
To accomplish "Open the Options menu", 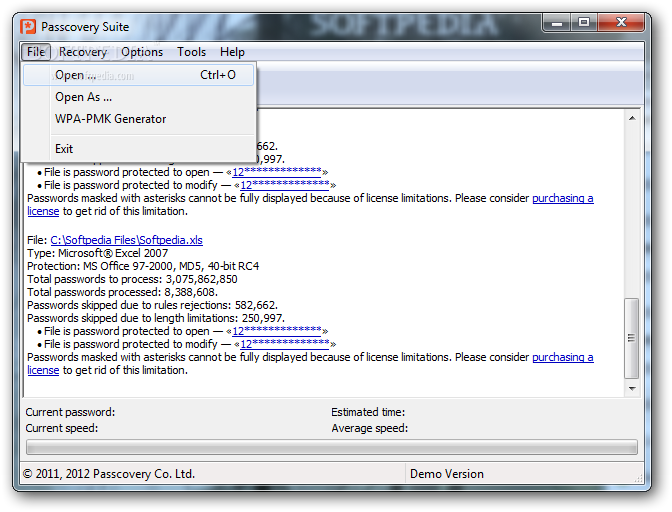I will pos(142,52).
